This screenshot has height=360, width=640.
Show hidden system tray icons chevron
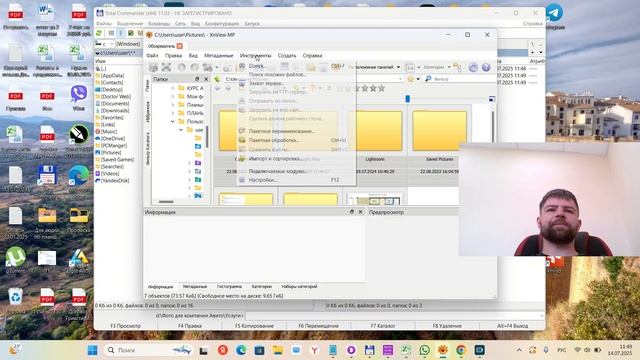(519, 350)
